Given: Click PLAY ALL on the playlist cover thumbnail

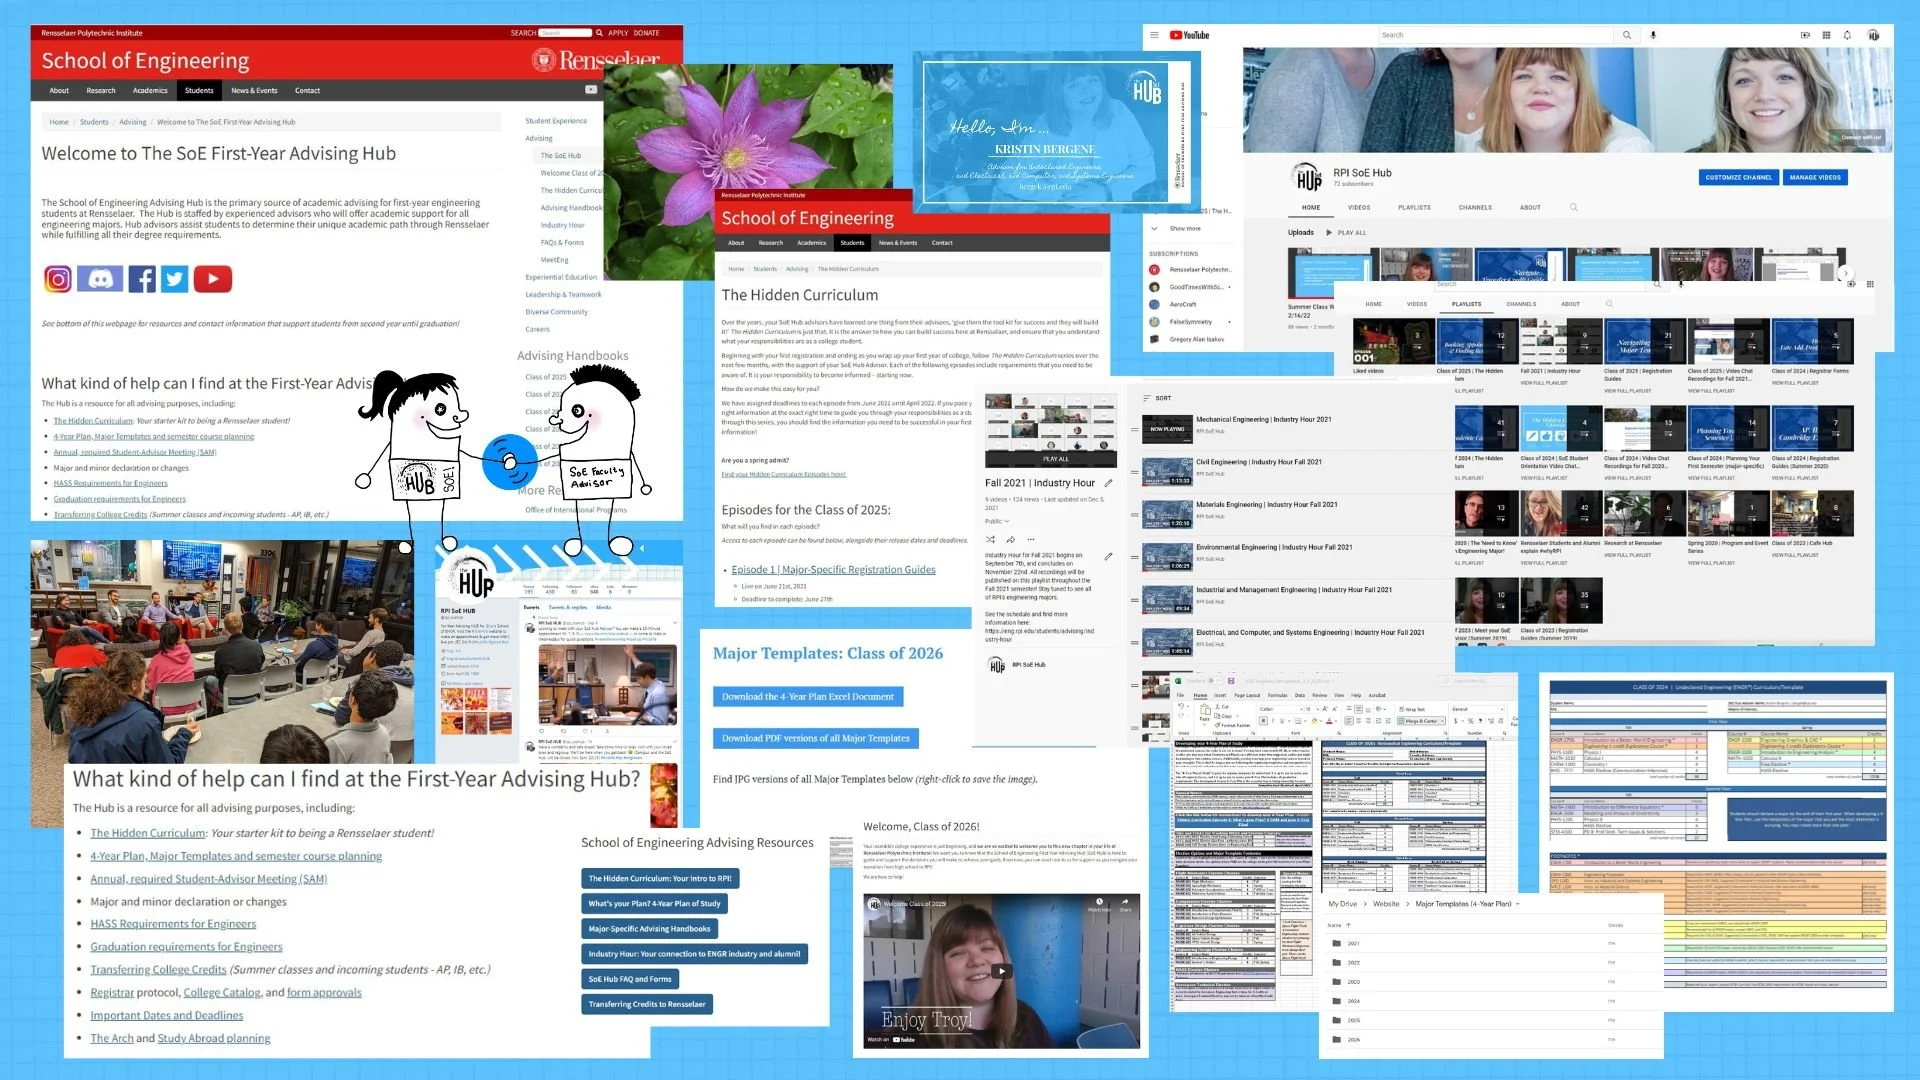Looking at the screenshot, I should 1055,459.
